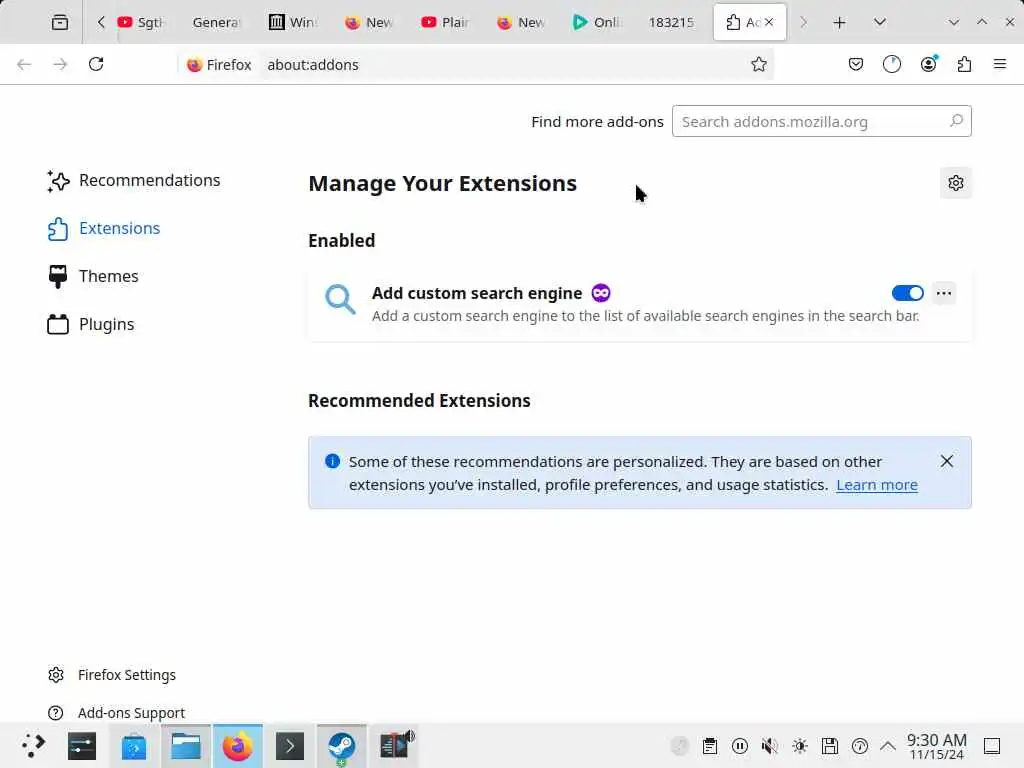The height and width of the screenshot is (768, 1024).
Task: Open the media app with speaker badge
Action: click(x=396, y=746)
